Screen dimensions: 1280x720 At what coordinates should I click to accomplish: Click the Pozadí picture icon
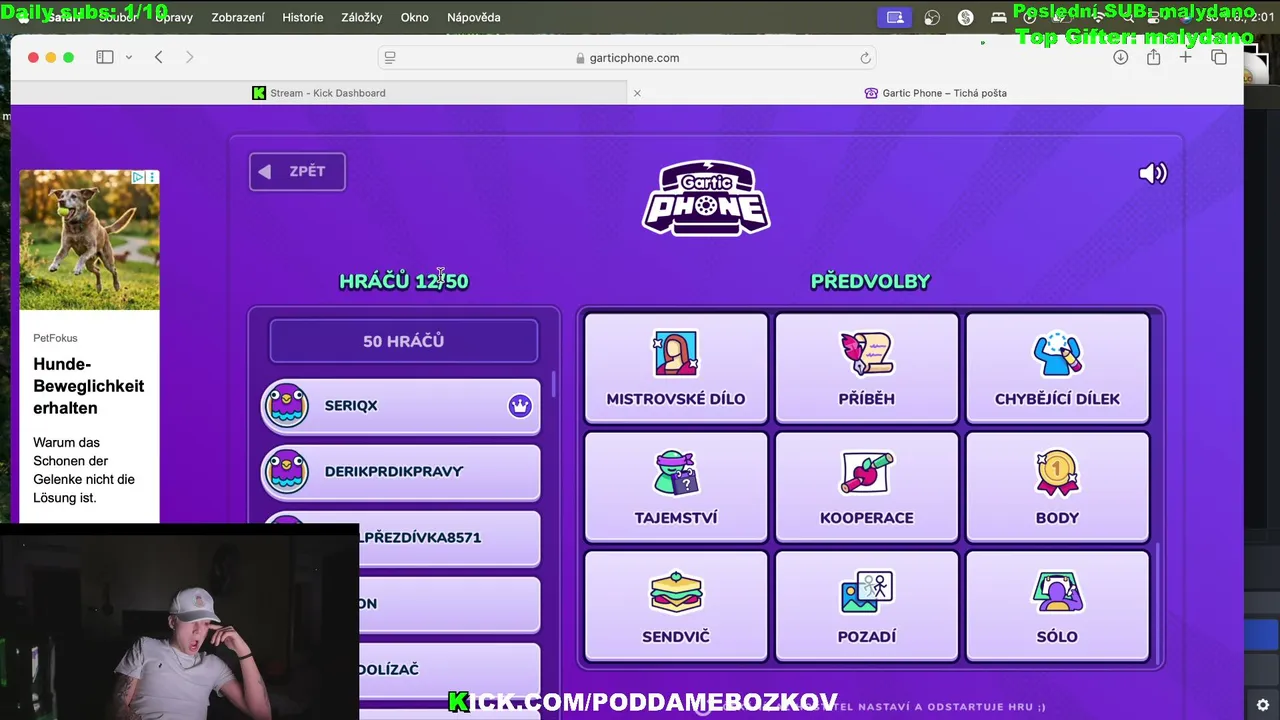pyautogui.click(x=867, y=592)
